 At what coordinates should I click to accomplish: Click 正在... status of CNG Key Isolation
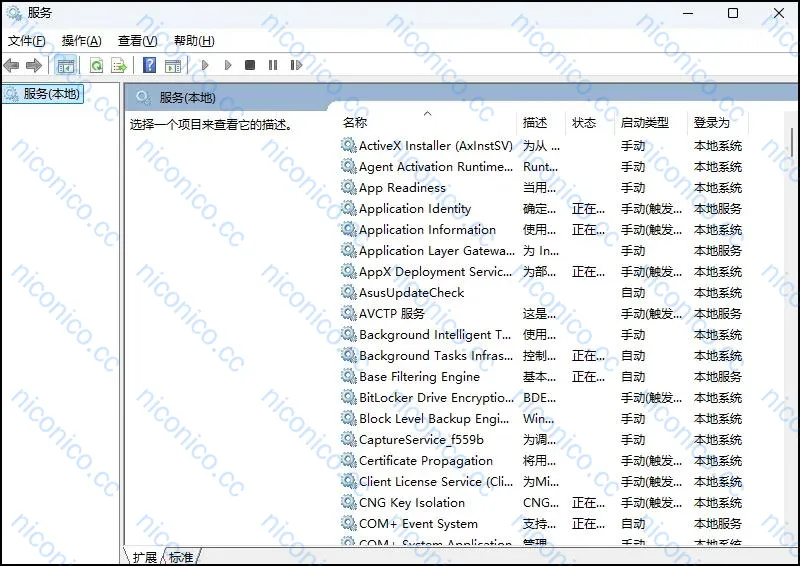[588, 502]
